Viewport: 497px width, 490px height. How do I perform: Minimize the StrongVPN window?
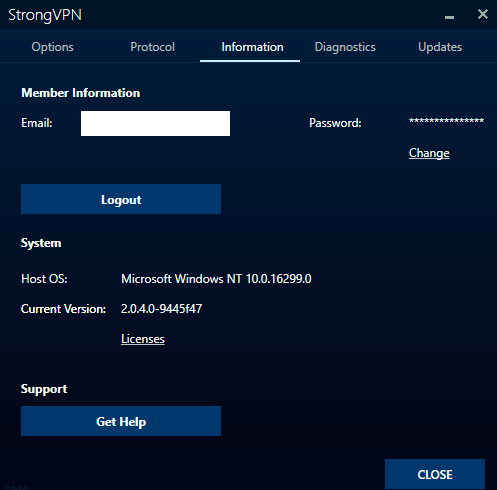click(x=449, y=17)
